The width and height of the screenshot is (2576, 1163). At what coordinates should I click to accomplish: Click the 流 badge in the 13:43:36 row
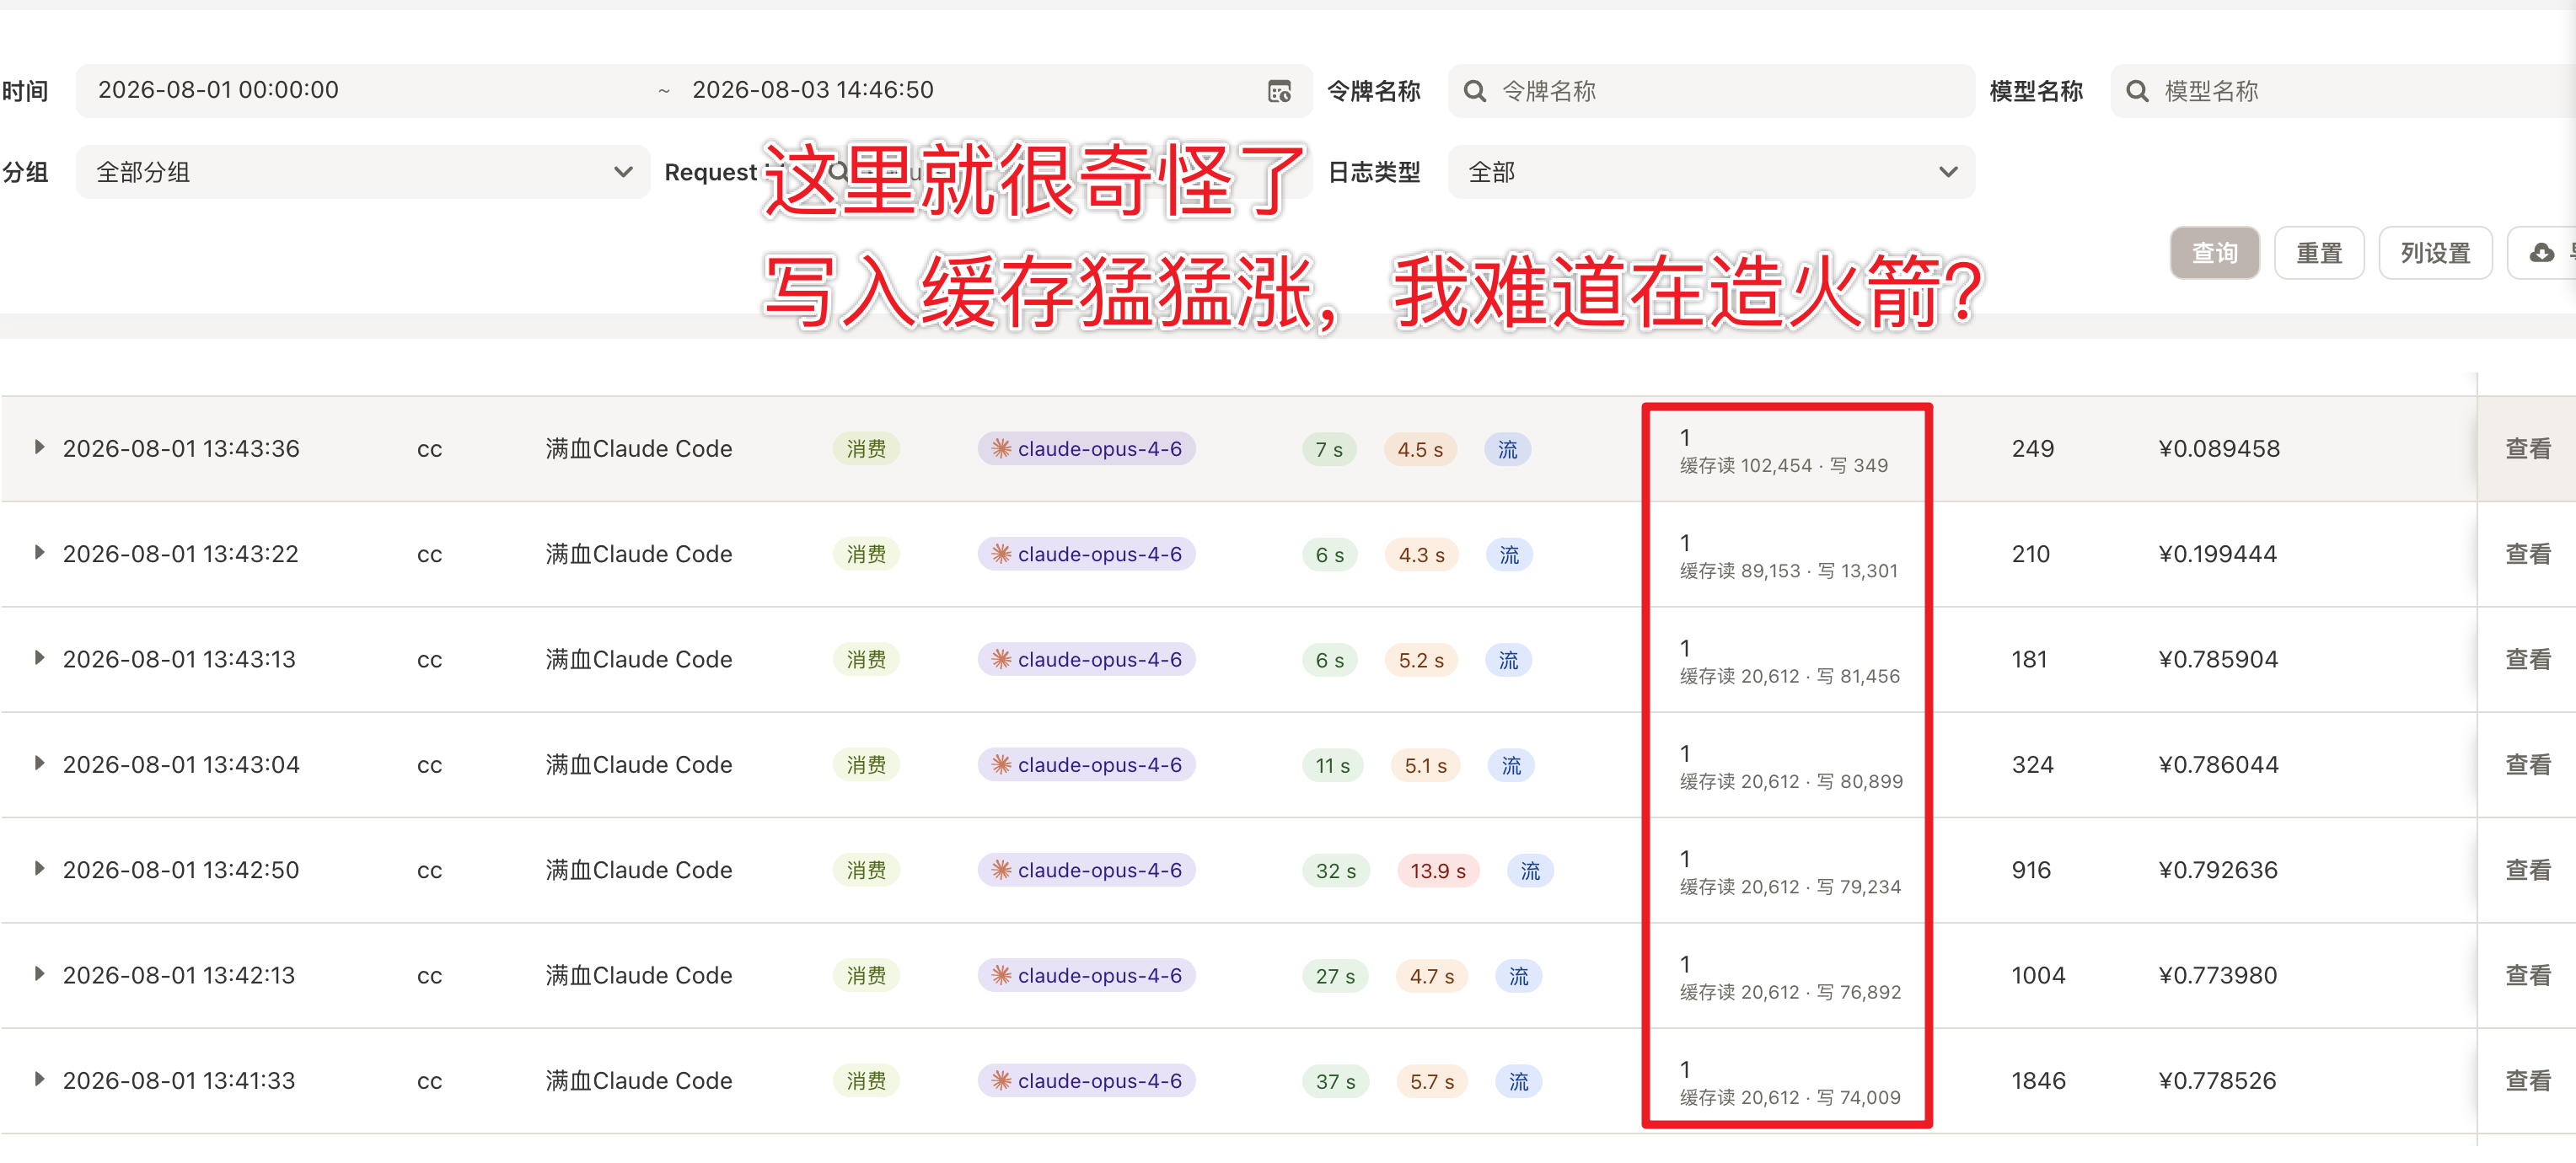(x=1507, y=449)
